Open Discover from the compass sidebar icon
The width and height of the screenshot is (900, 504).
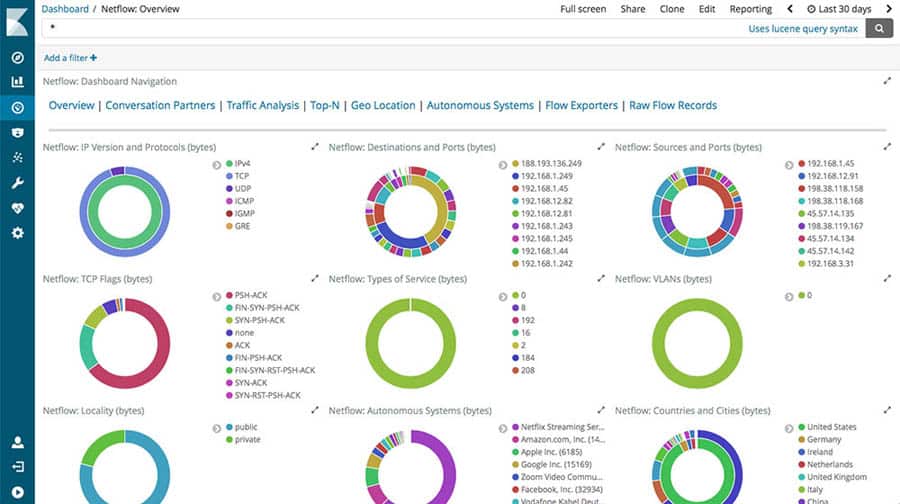tap(17, 57)
